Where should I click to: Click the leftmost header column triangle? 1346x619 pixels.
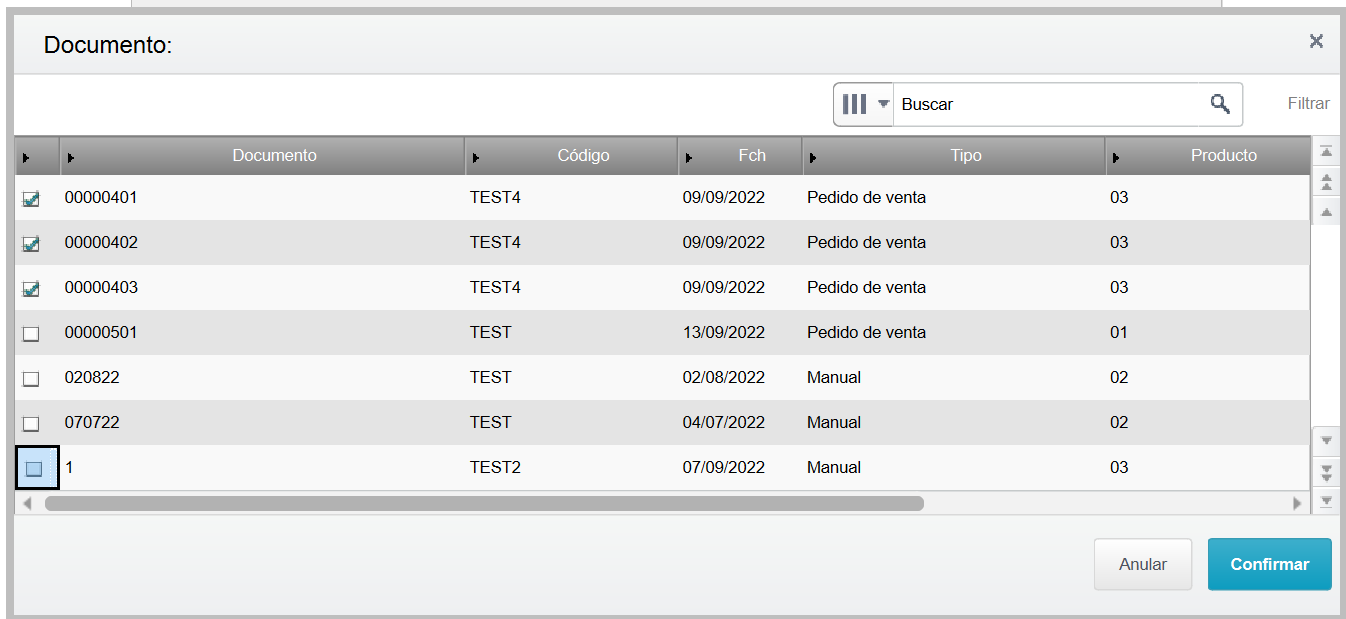pyautogui.click(x=25, y=158)
